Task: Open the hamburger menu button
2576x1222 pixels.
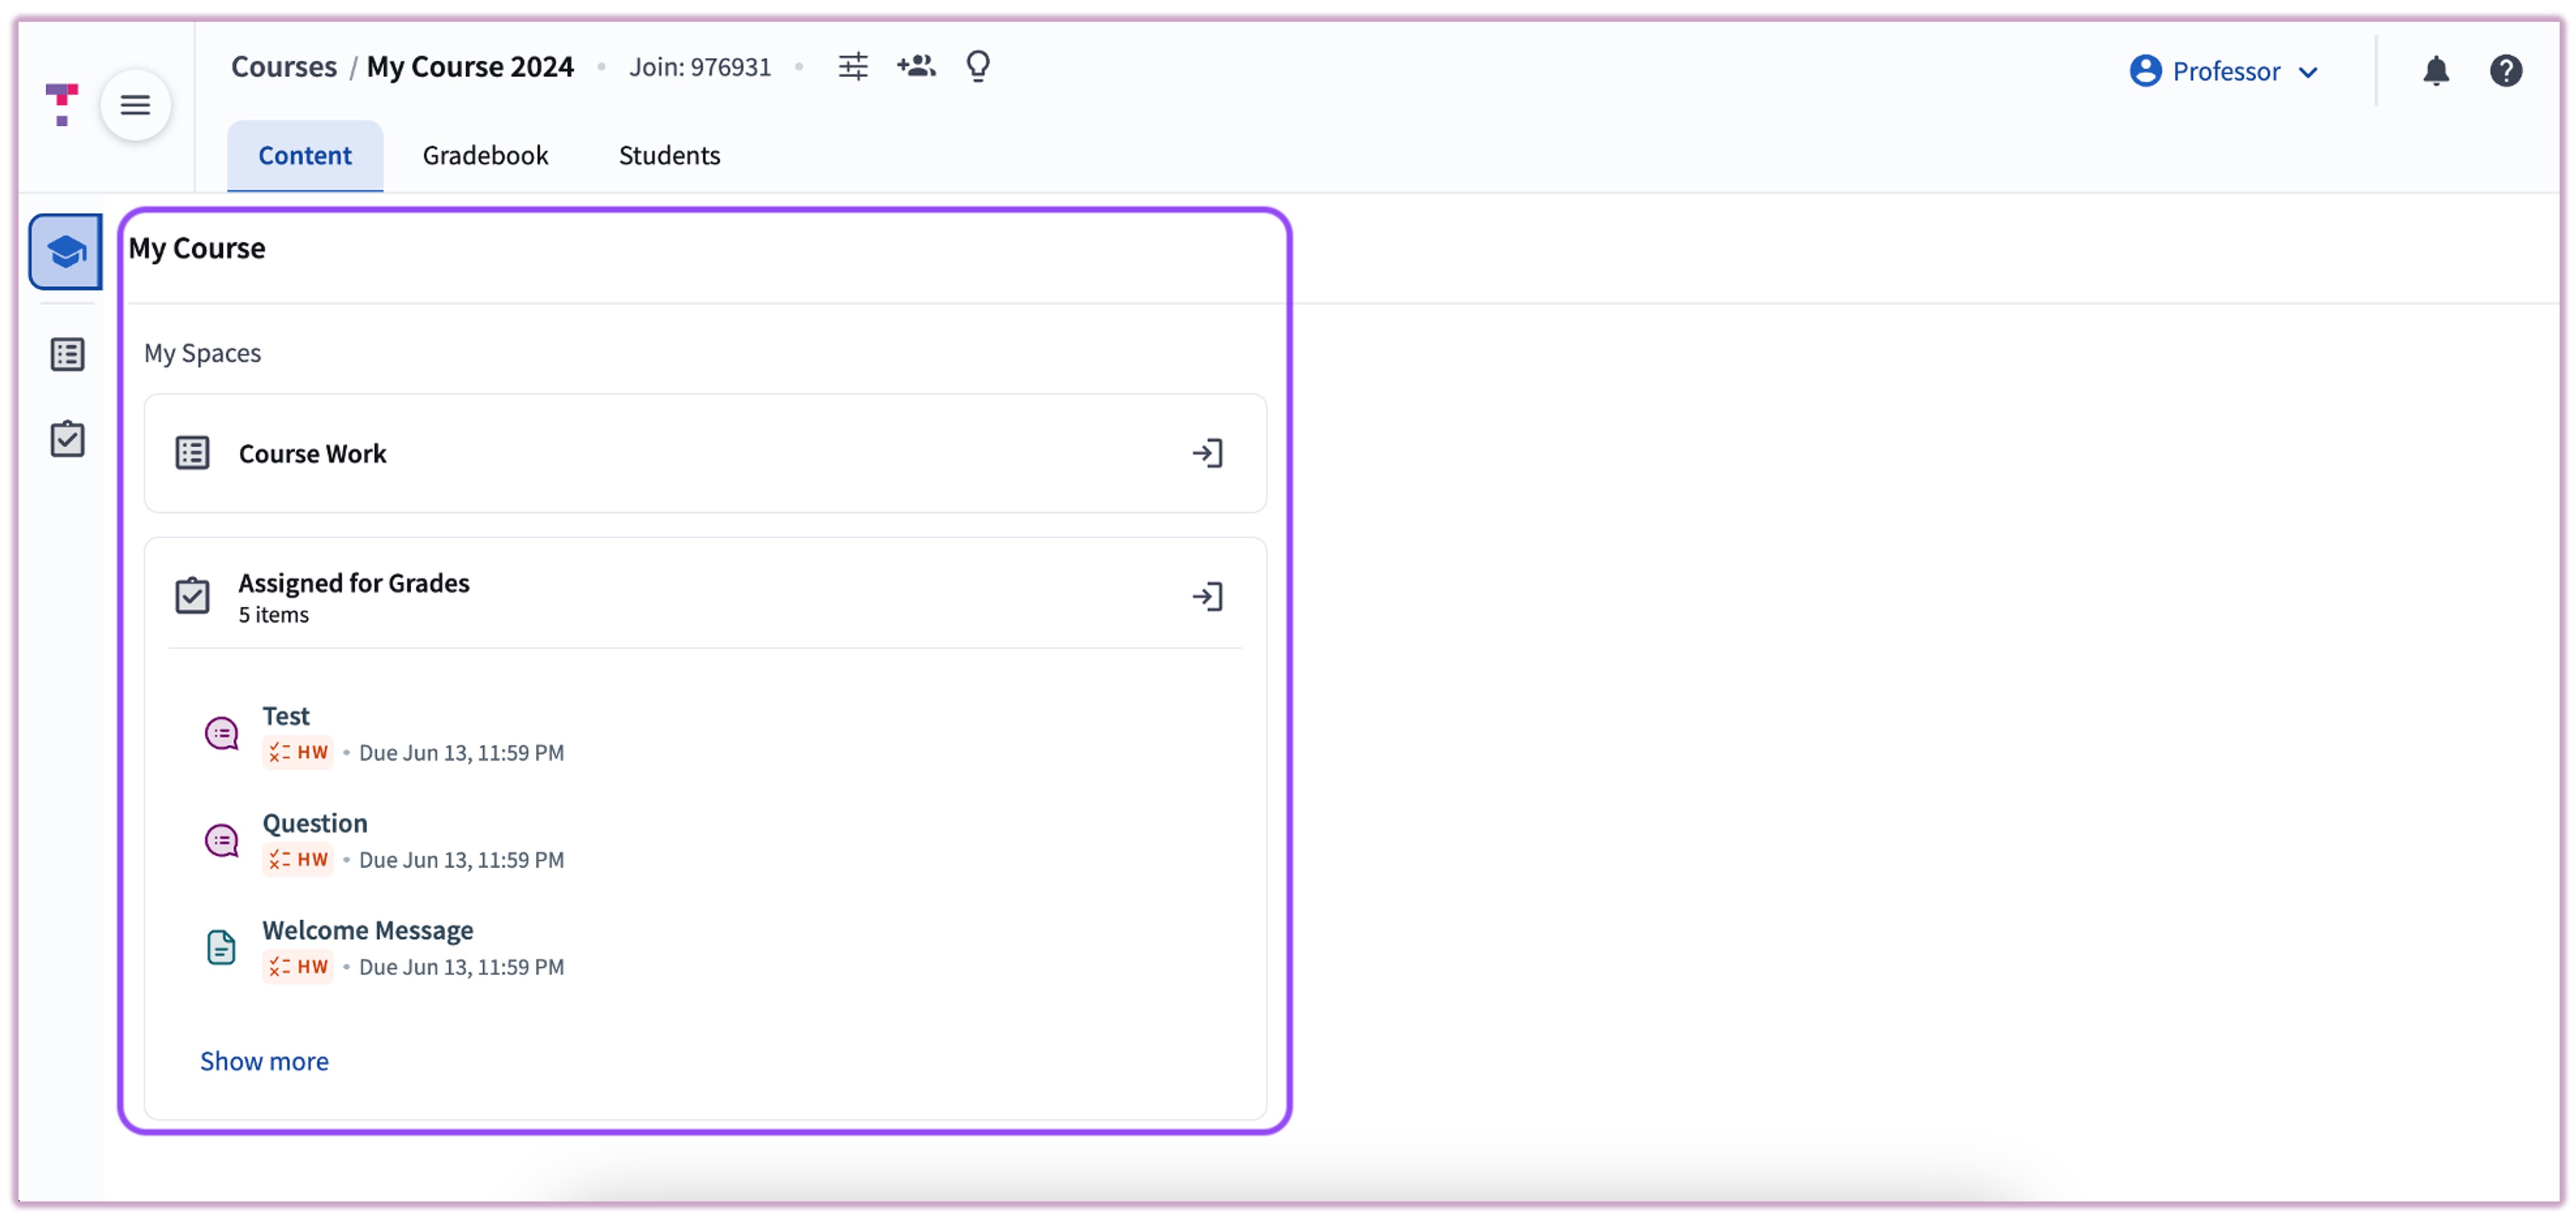Action: [135, 105]
